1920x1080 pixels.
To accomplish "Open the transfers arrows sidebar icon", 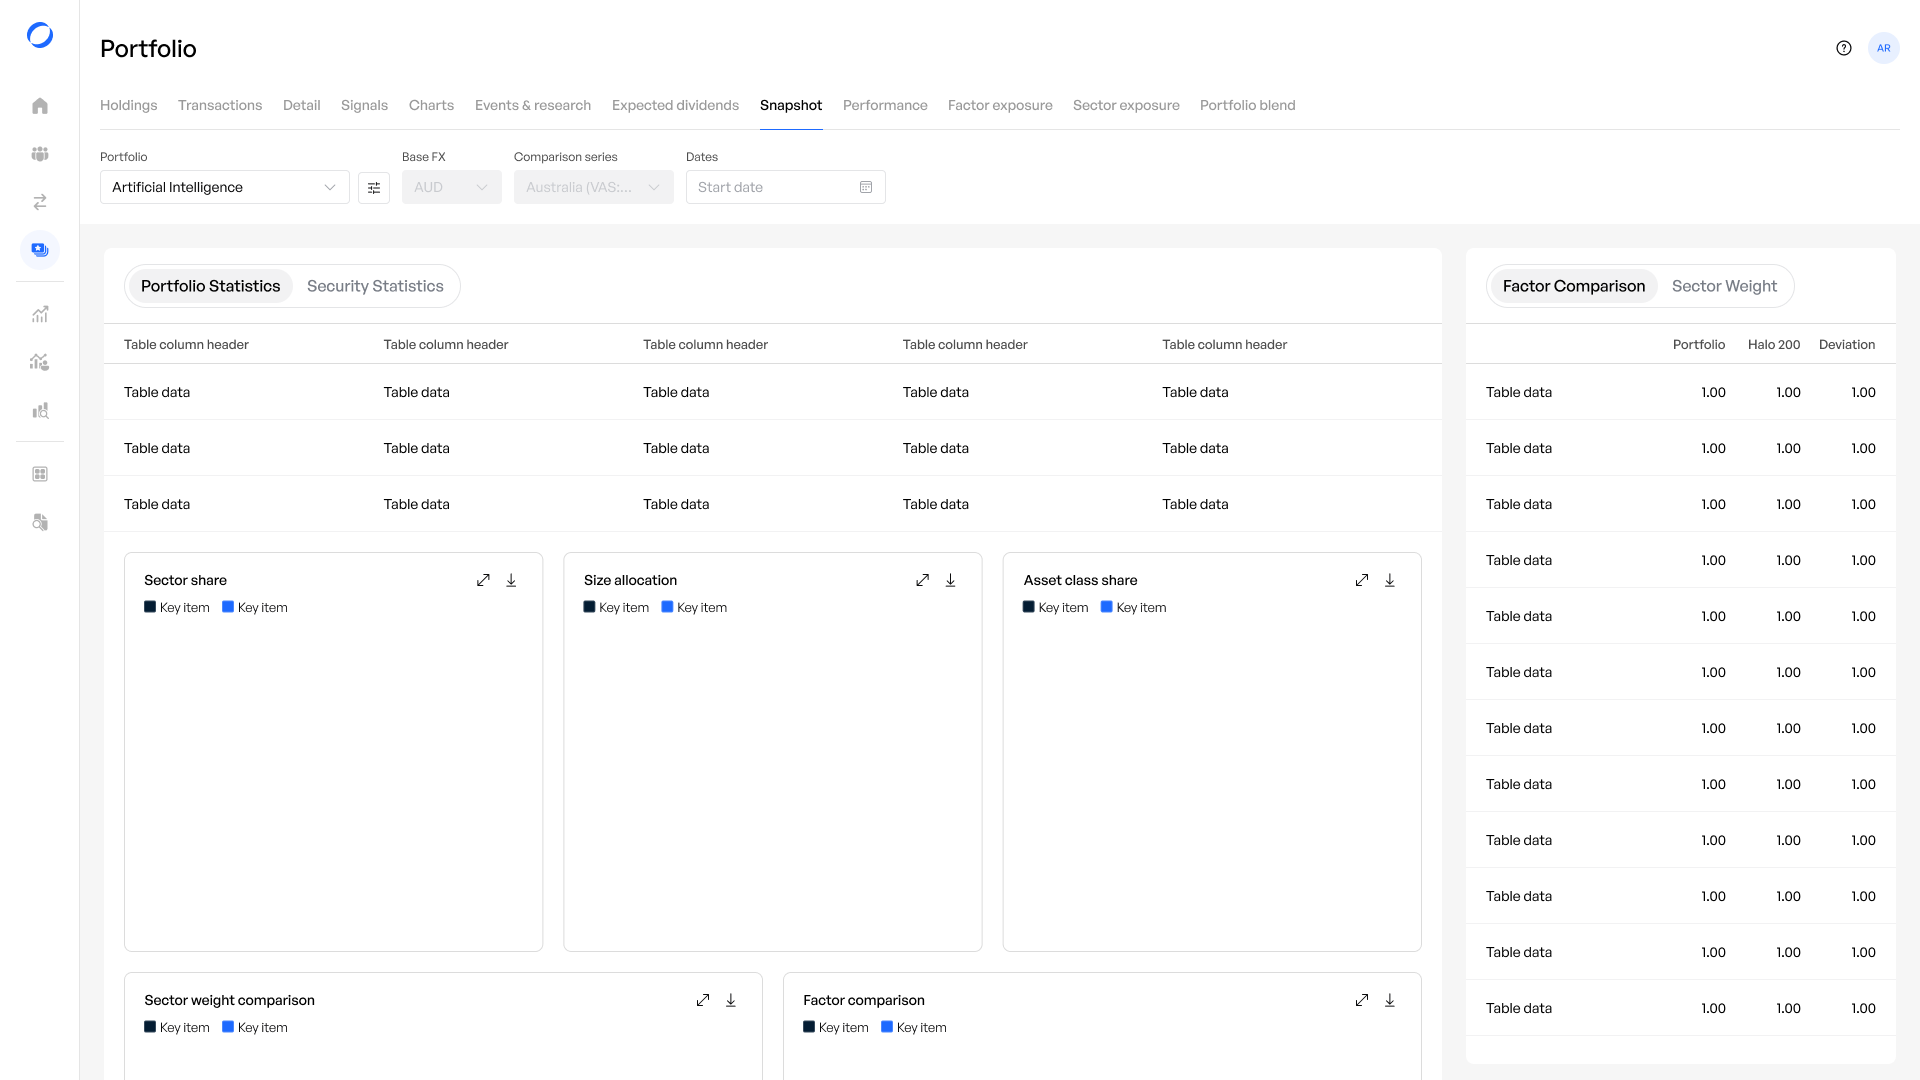I will (40, 202).
